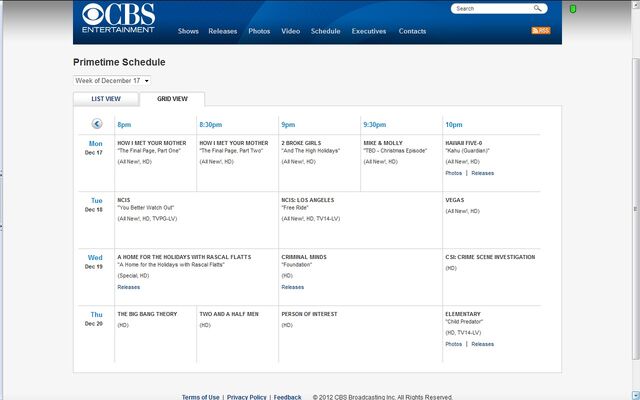
Task: Click the Elementary title
Action: [x=463, y=314]
